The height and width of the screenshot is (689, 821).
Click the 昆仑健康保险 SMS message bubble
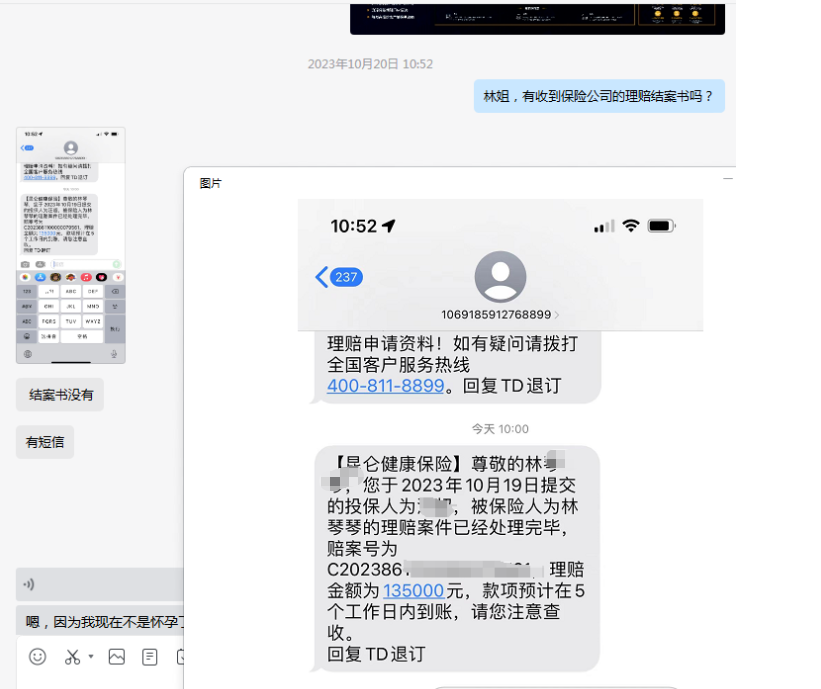[457, 559]
